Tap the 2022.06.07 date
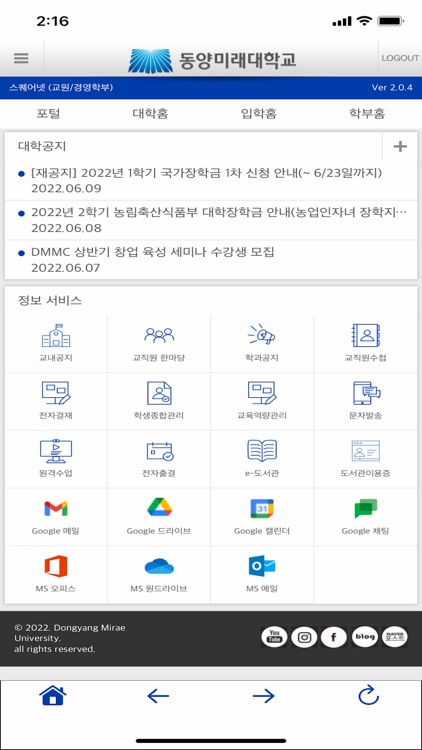The height and width of the screenshot is (750, 422). point(66,268)
